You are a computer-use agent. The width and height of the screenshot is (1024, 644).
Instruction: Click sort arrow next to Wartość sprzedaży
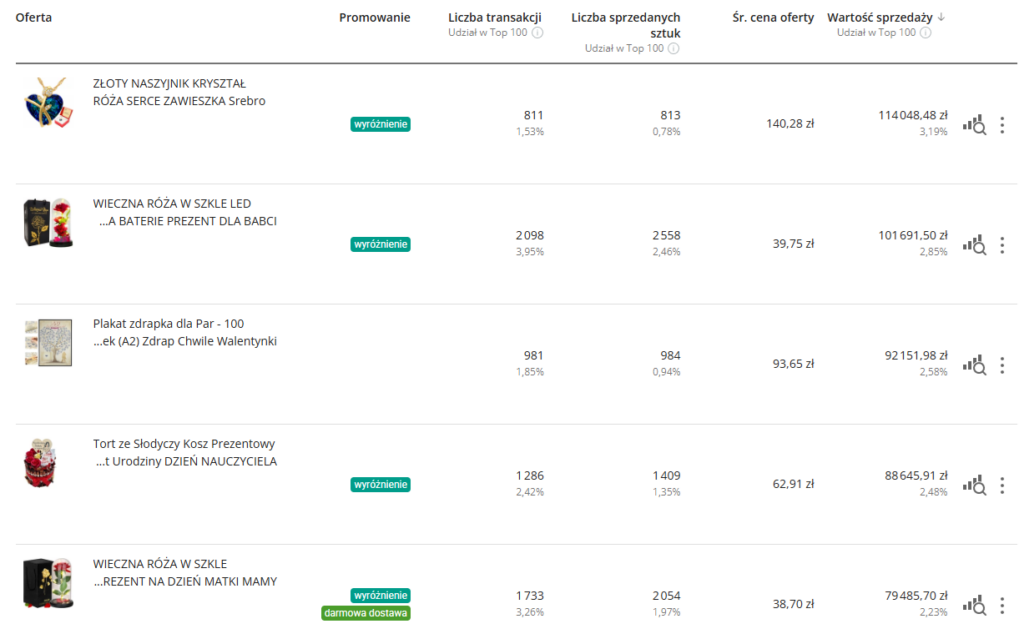coord(941,18)
